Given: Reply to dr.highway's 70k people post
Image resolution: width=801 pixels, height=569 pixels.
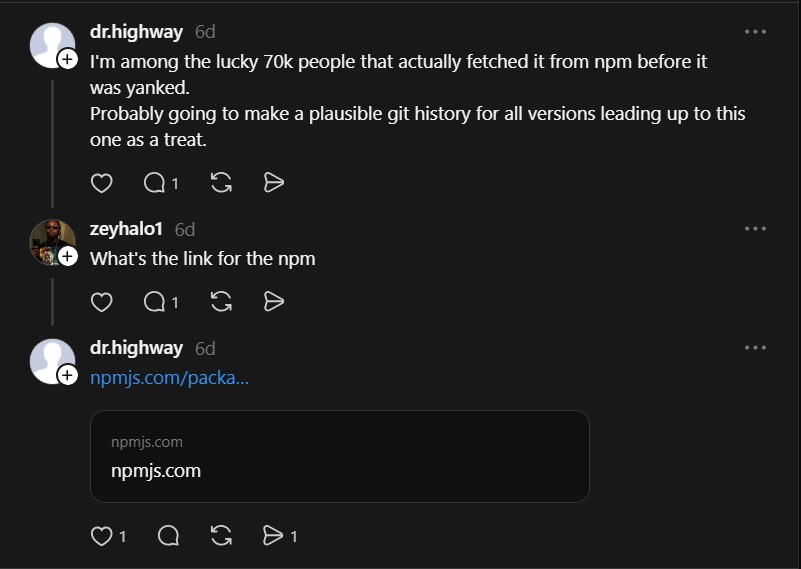Looking at the screenshot, I should (155, 183).
